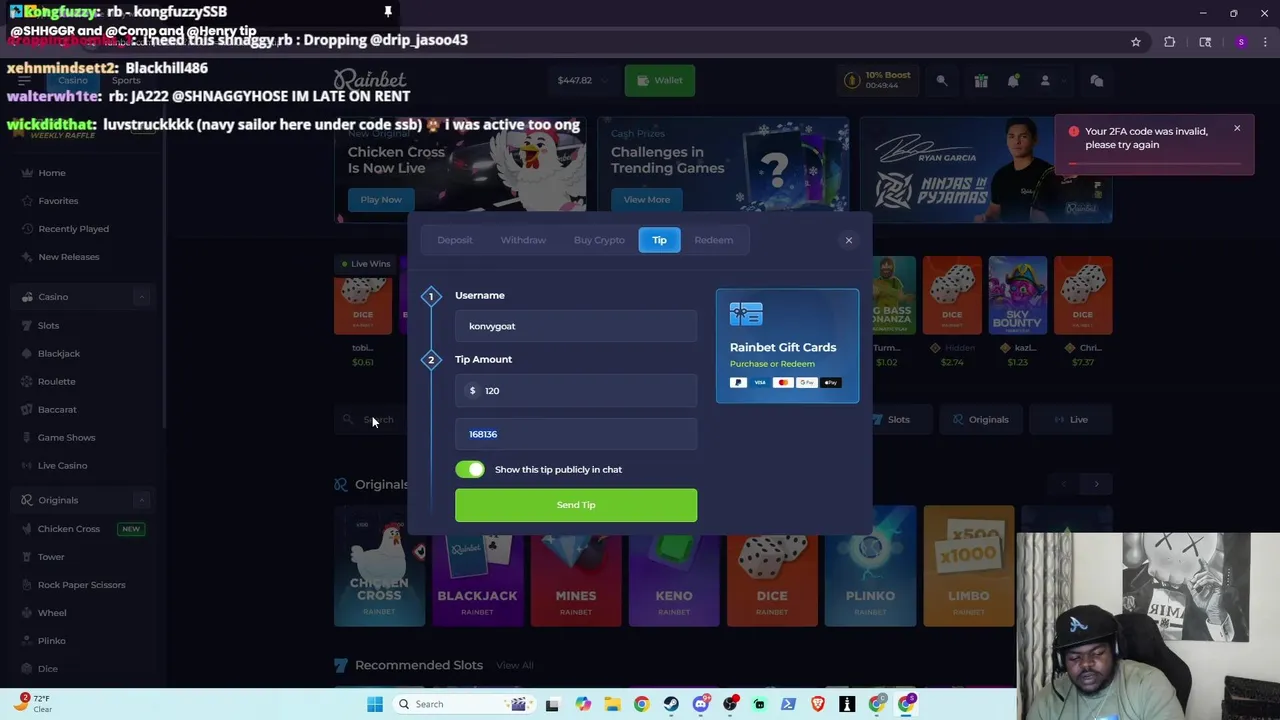Click the Tip Amount field showing 120
The image size is (1280, 720).
576,391
